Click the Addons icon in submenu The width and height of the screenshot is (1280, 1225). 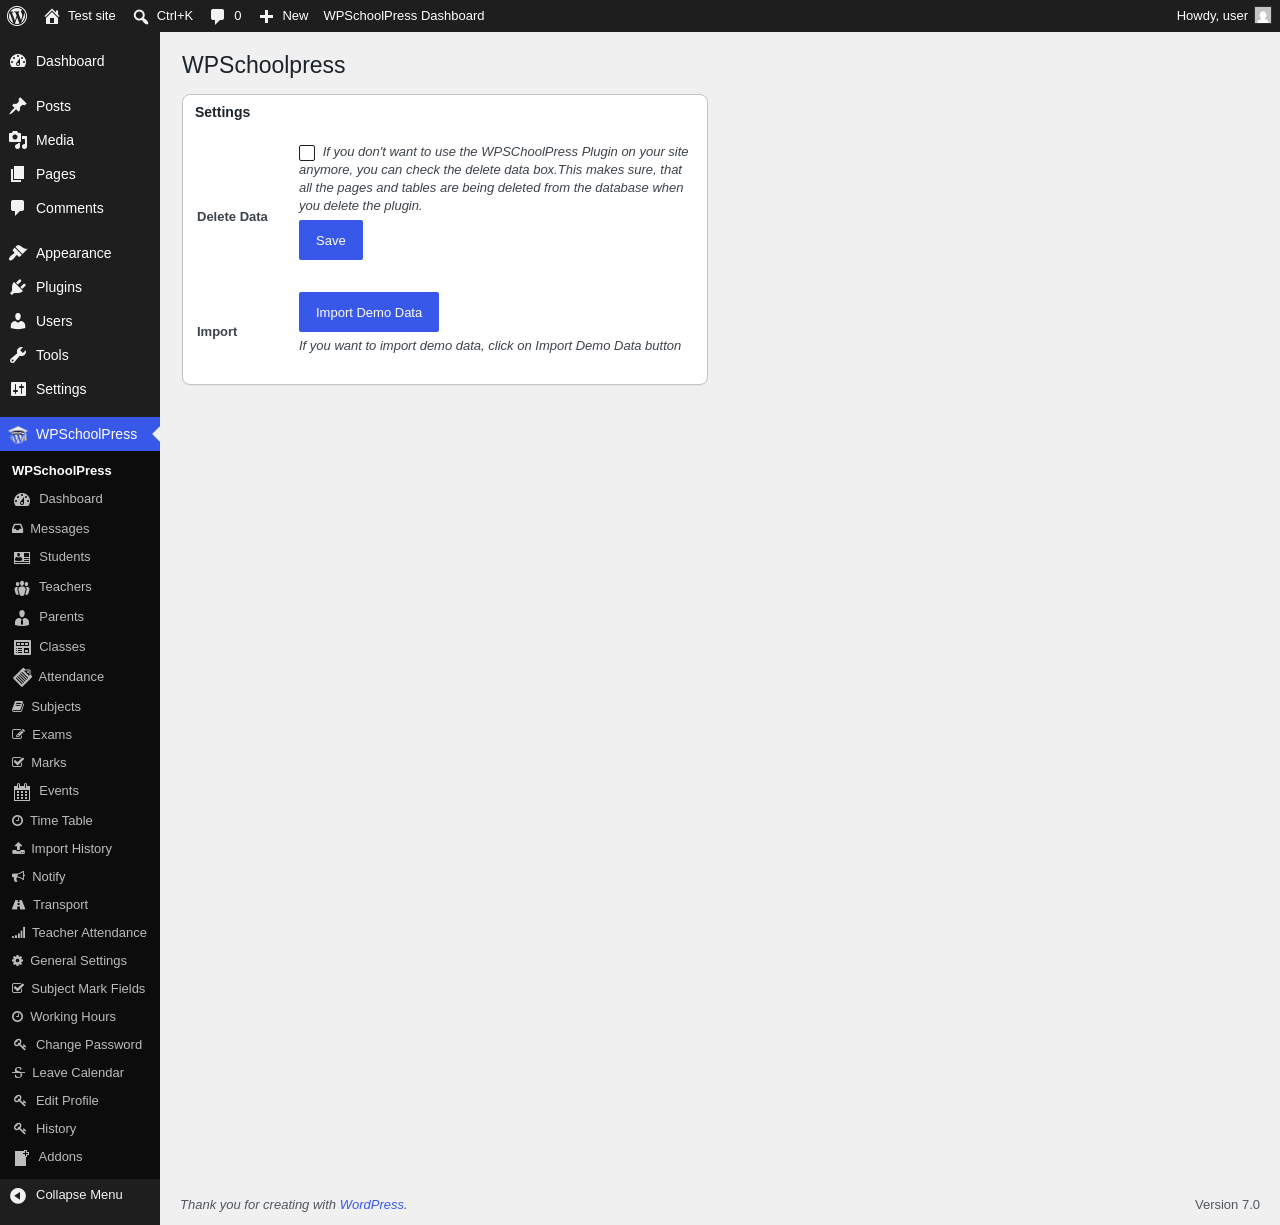[22, 1157]
